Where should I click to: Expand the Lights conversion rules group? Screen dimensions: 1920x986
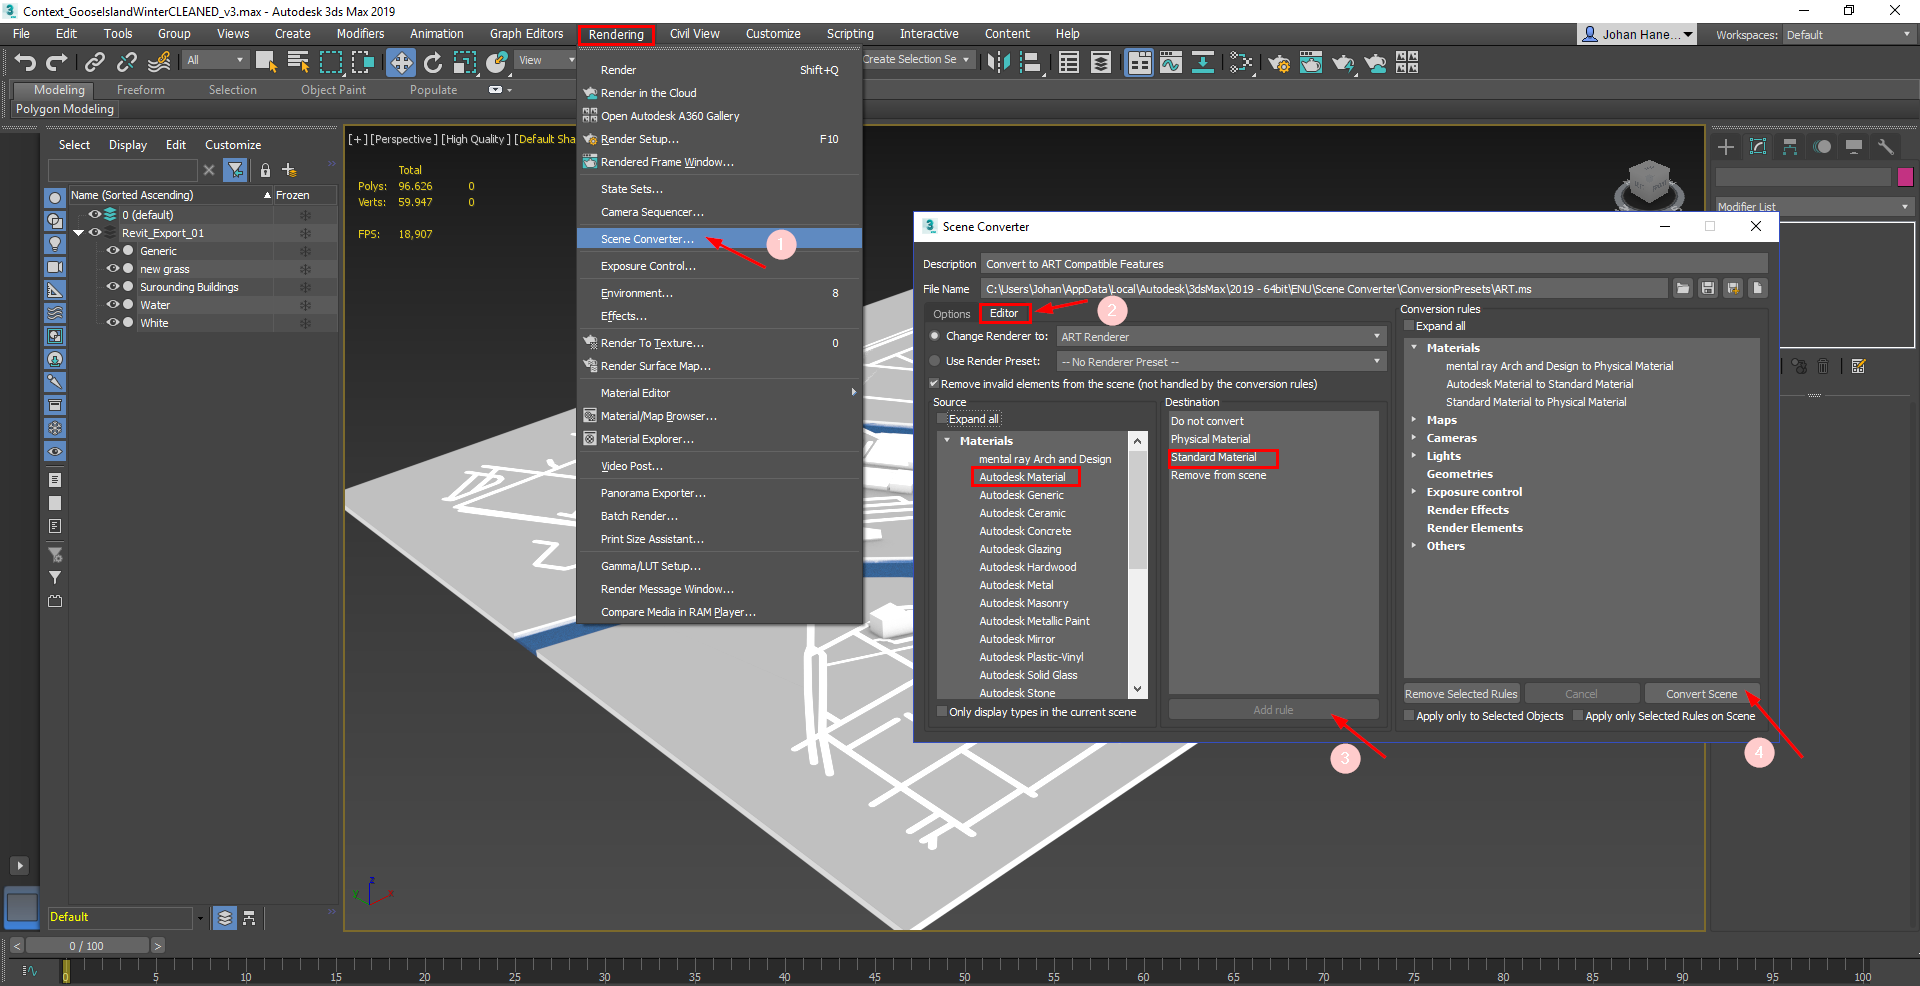1414,456
